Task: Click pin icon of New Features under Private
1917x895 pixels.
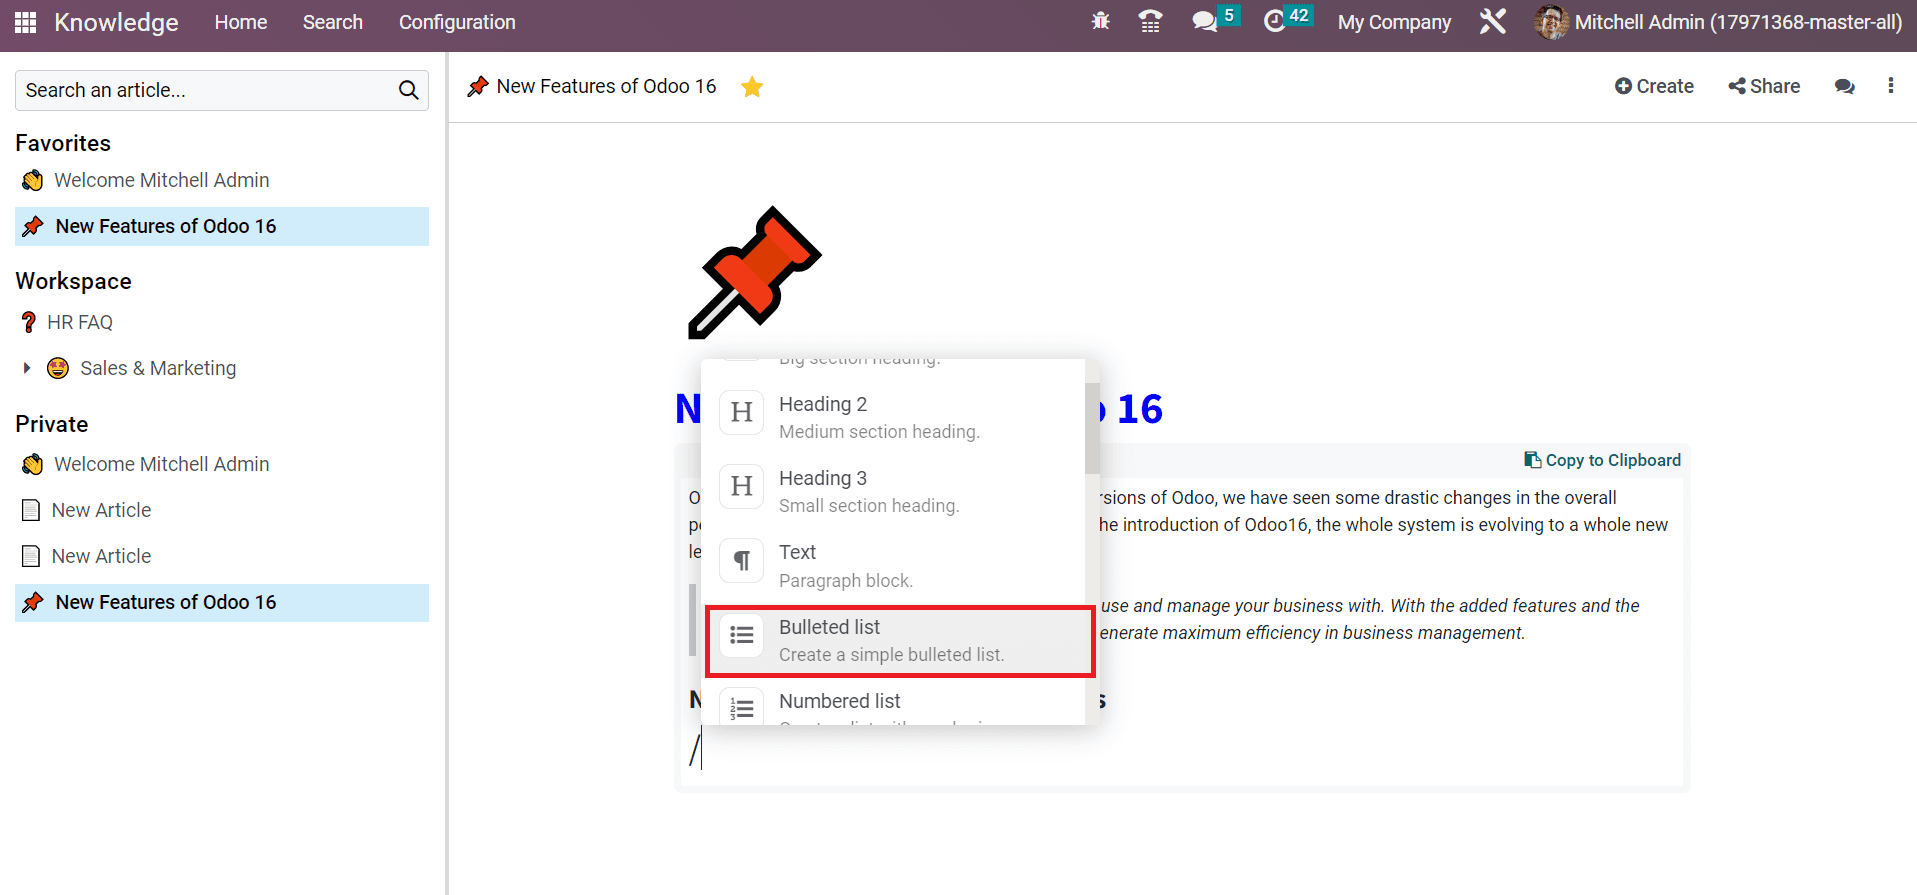Action: coord(33,602)
